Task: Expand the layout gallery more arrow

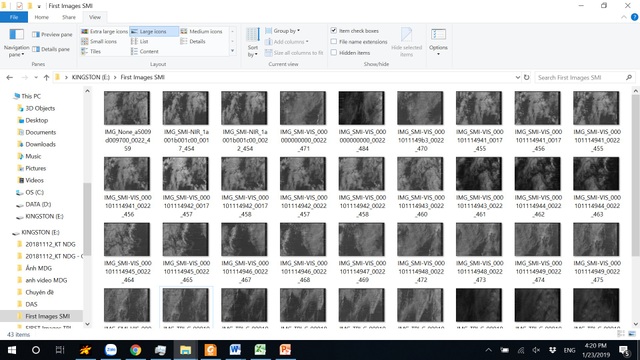Action: pos(233,51)
